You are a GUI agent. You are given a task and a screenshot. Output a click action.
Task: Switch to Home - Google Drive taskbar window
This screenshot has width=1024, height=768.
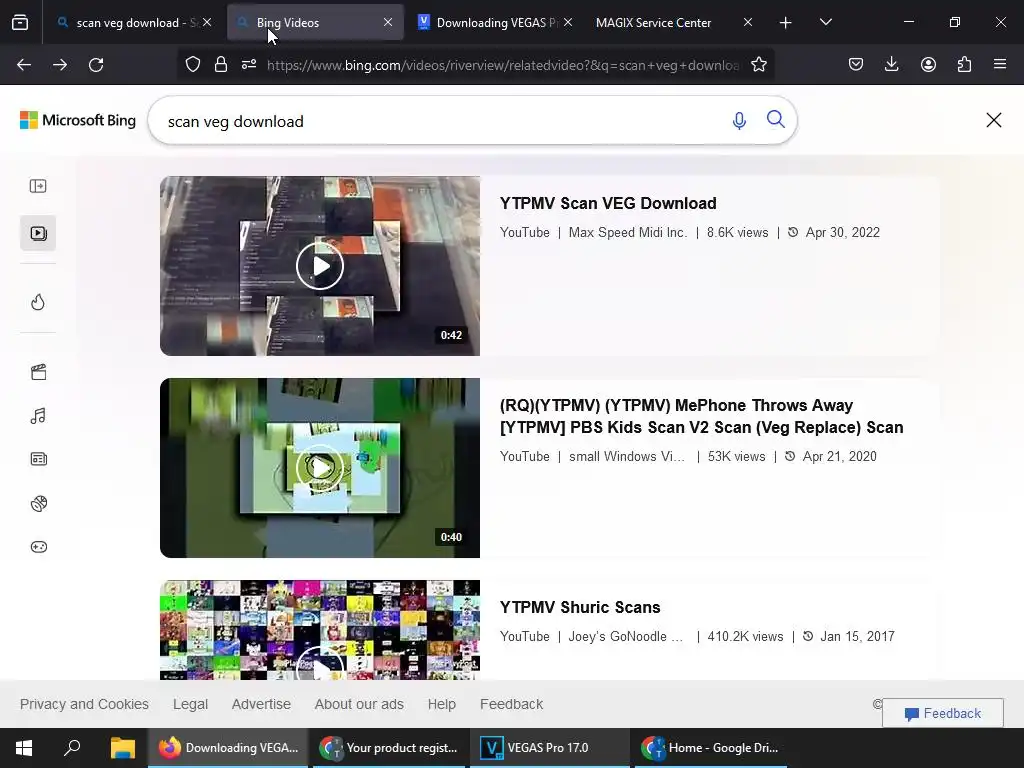click(x=711, y=748)
